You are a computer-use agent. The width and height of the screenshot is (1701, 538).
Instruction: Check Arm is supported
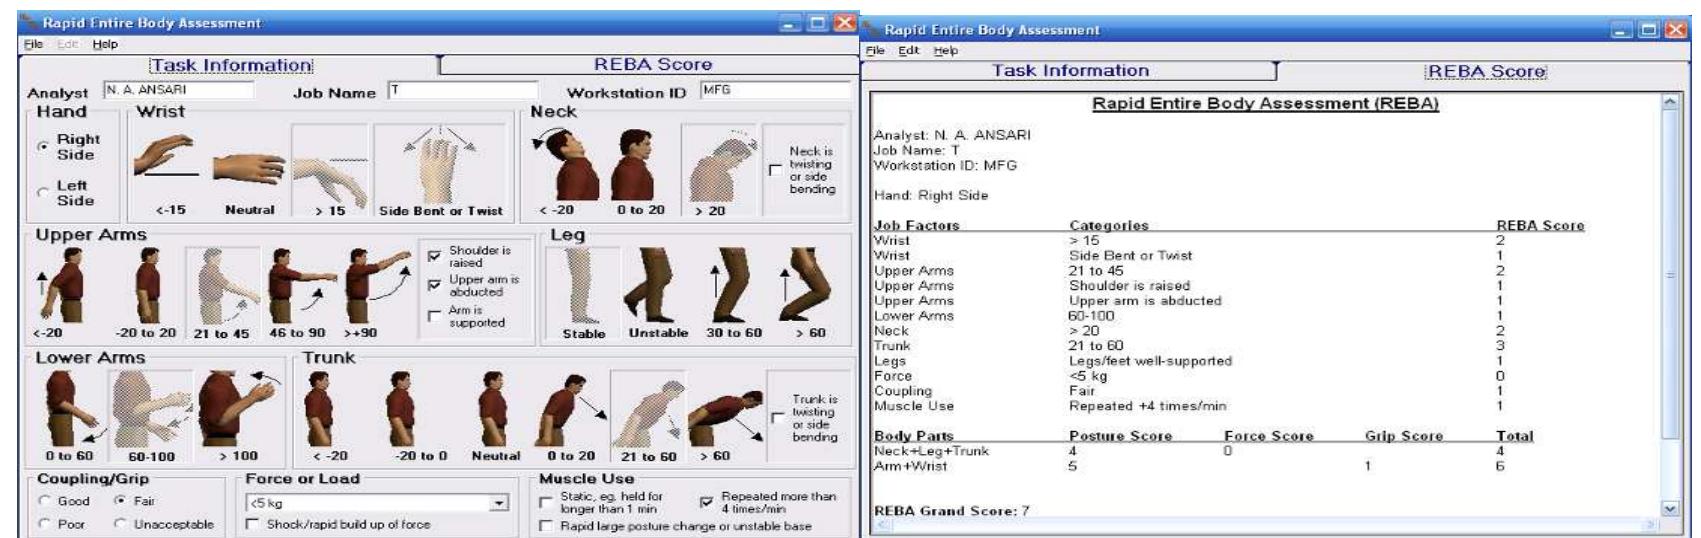434,317
